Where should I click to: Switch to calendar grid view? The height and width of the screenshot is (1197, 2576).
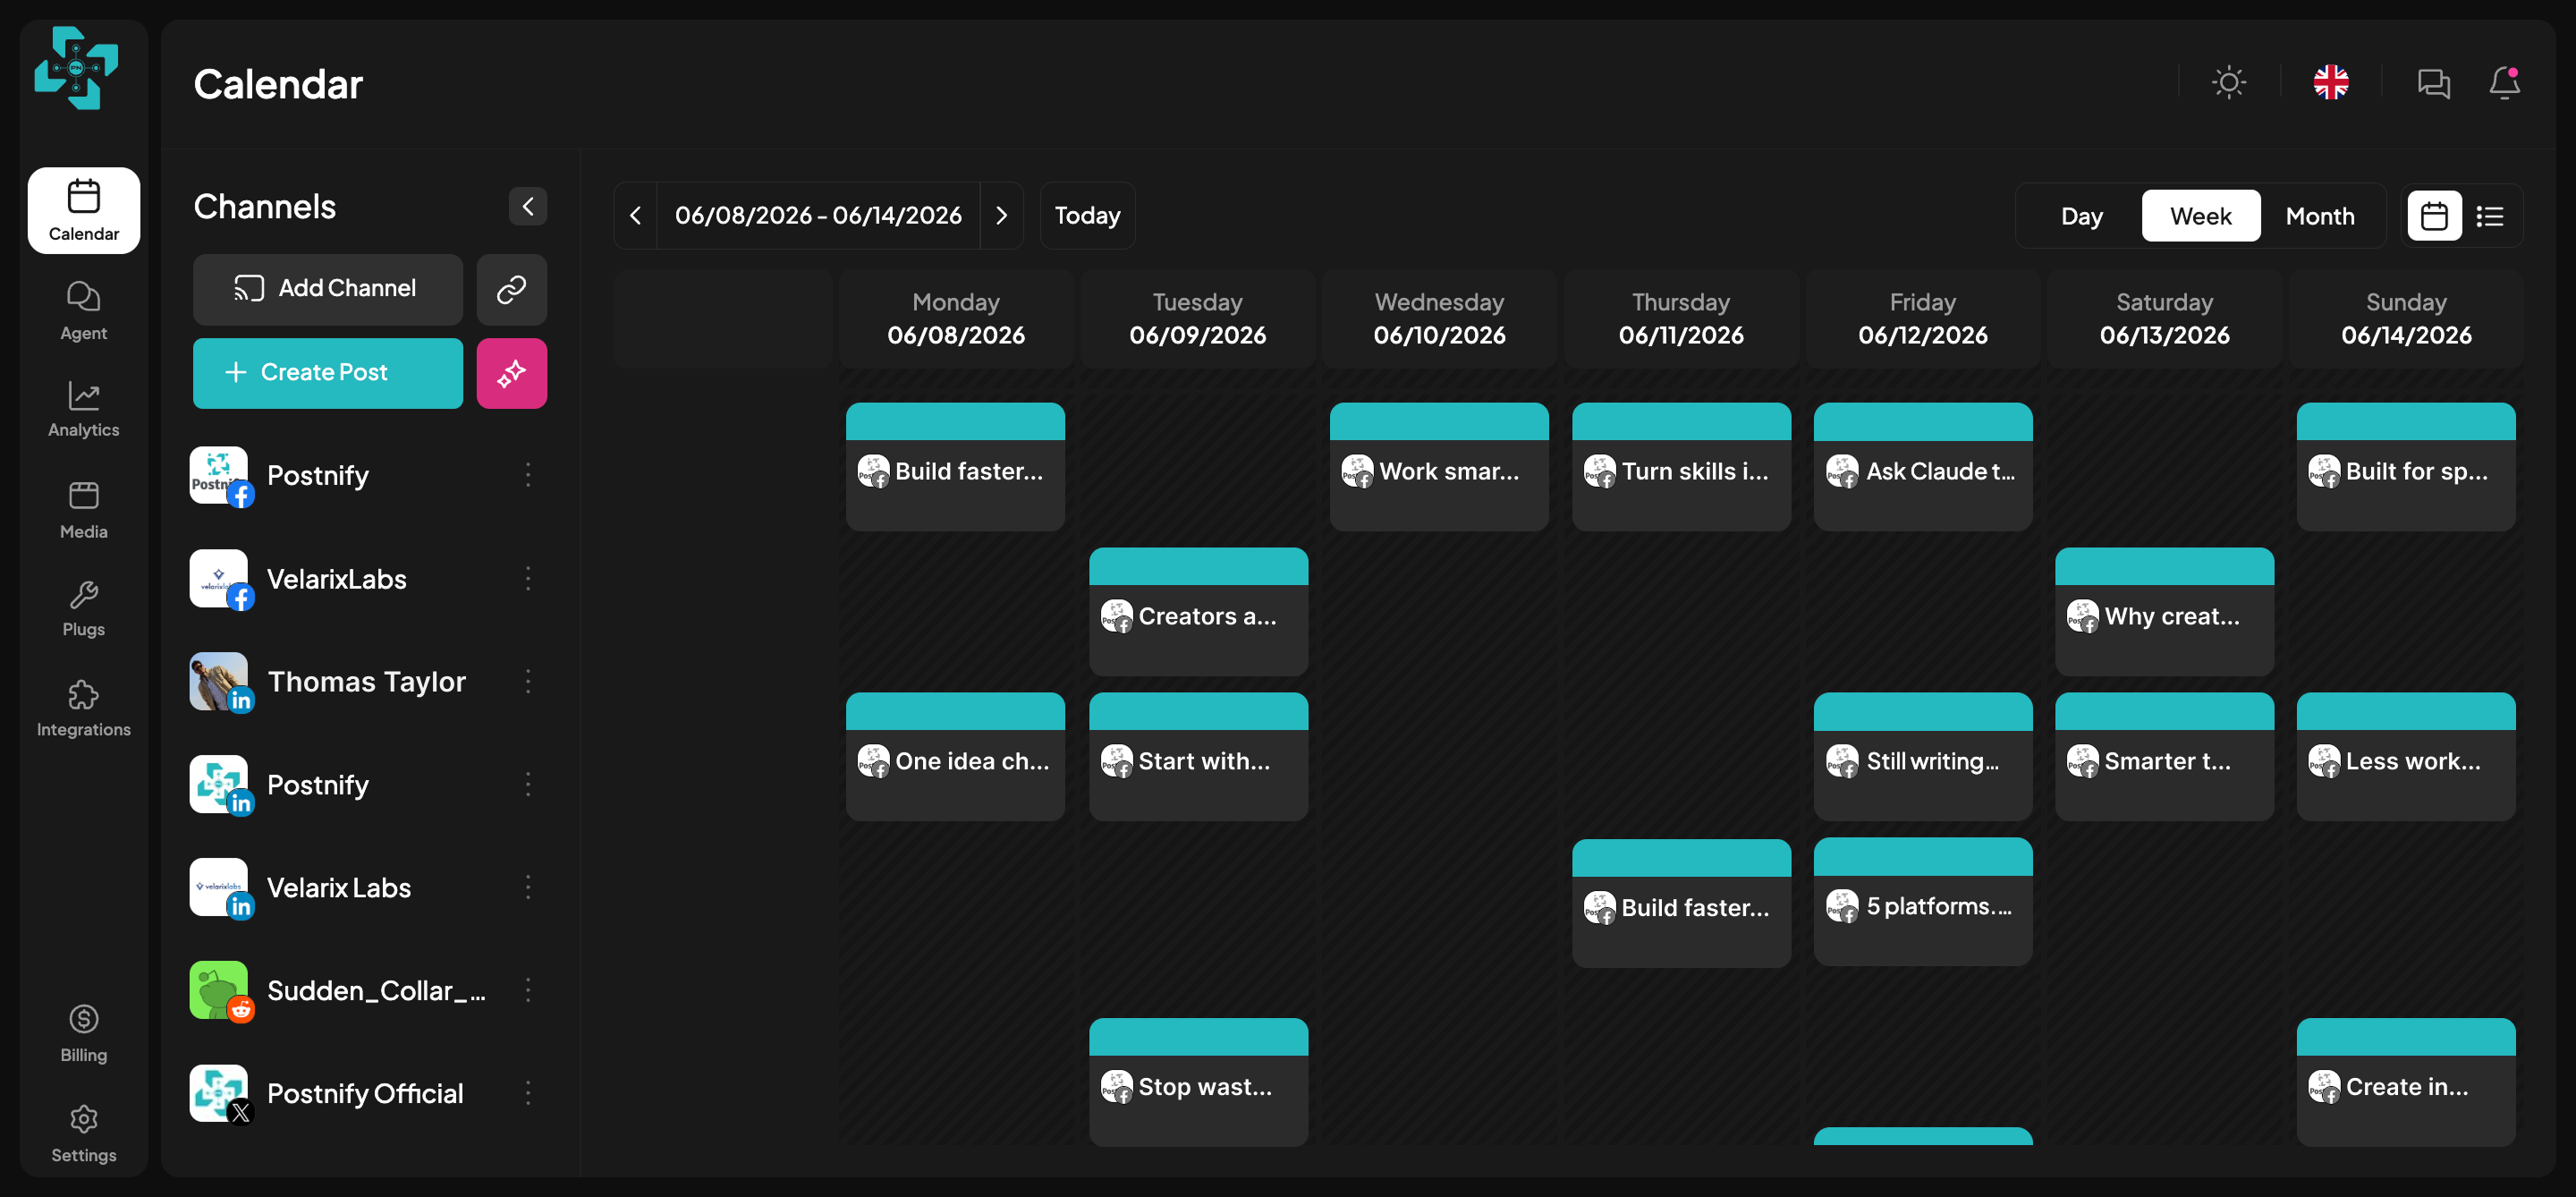(2434, 216)
